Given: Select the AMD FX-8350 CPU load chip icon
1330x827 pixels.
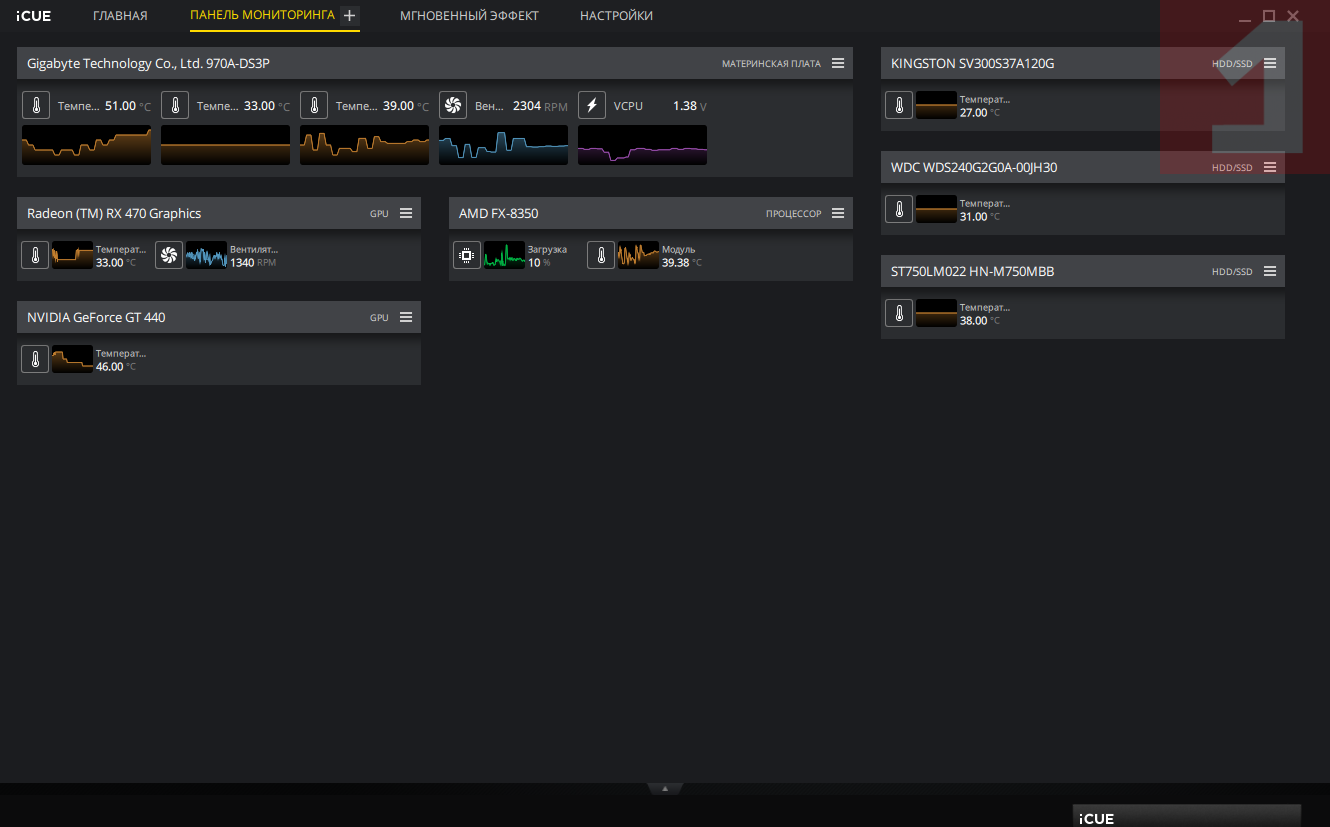Looking at the screenshot, I should tap(467, 255).
